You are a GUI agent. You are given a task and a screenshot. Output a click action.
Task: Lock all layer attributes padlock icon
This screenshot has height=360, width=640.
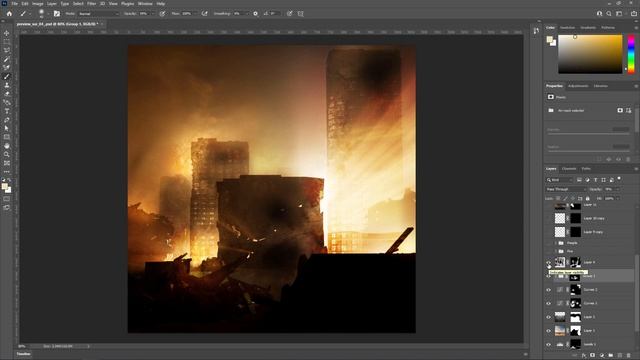[x=588, y=198]
